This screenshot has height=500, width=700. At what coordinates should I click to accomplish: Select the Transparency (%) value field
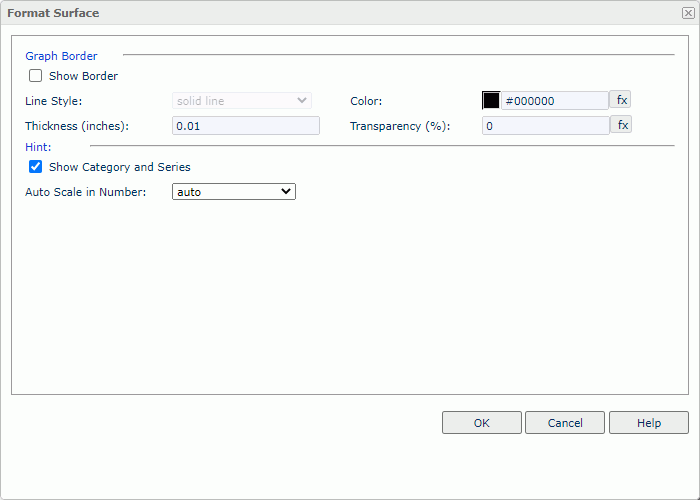click(546, 126)
